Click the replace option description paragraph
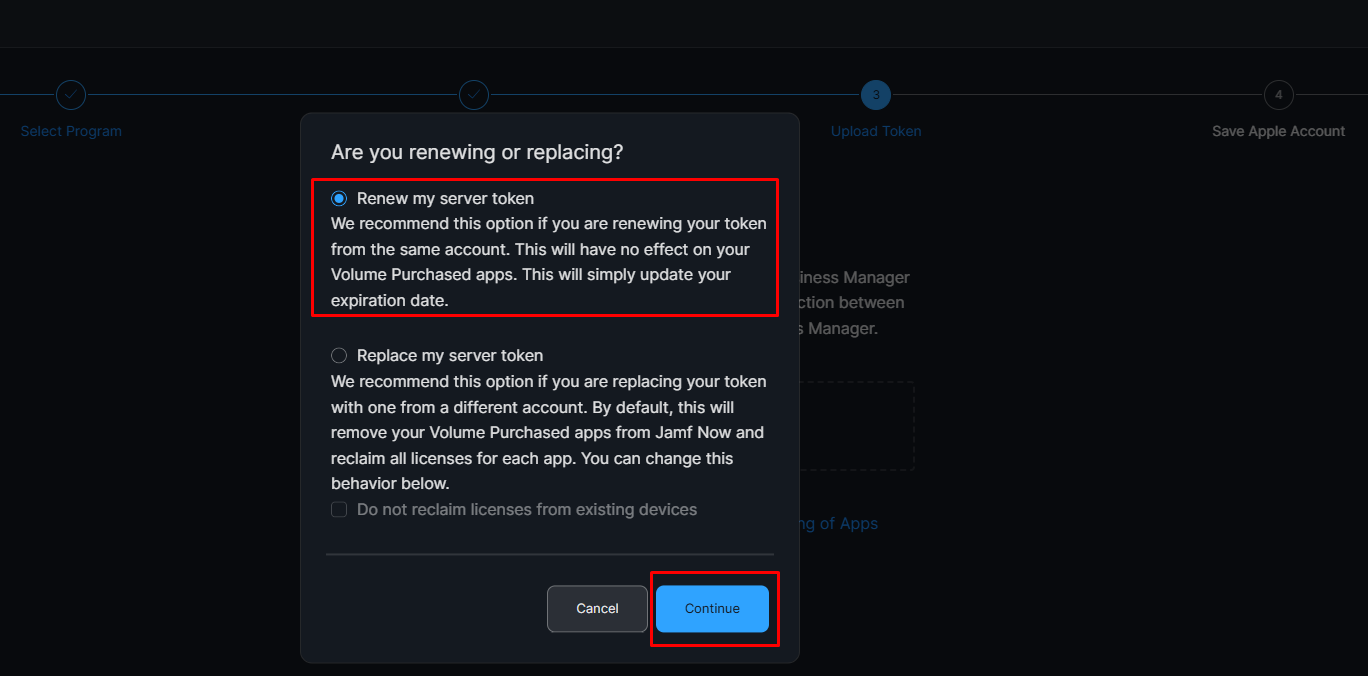This screenshot has width=1368, height=676. 548,433
